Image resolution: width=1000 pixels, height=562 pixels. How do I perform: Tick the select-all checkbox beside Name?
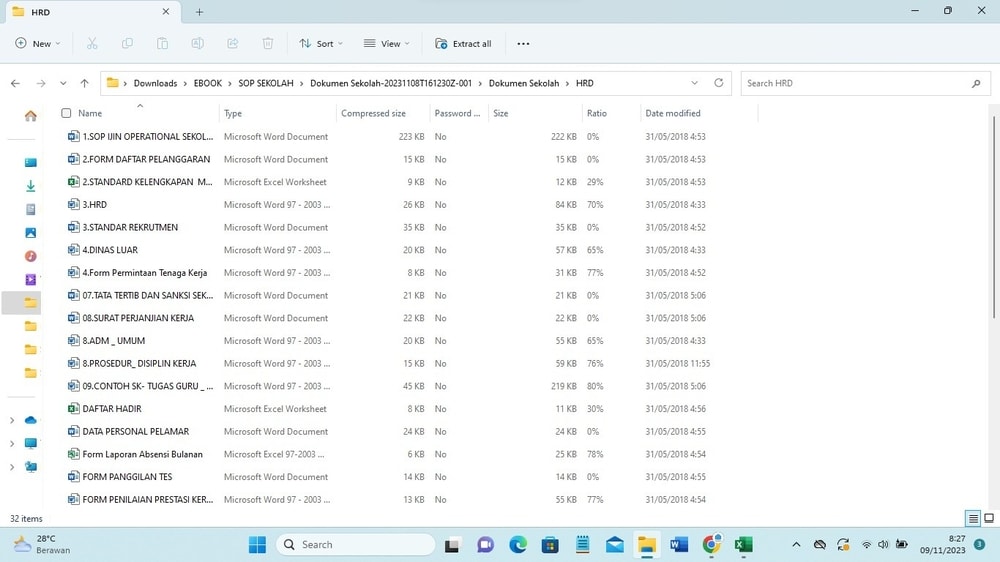point(66,113)
